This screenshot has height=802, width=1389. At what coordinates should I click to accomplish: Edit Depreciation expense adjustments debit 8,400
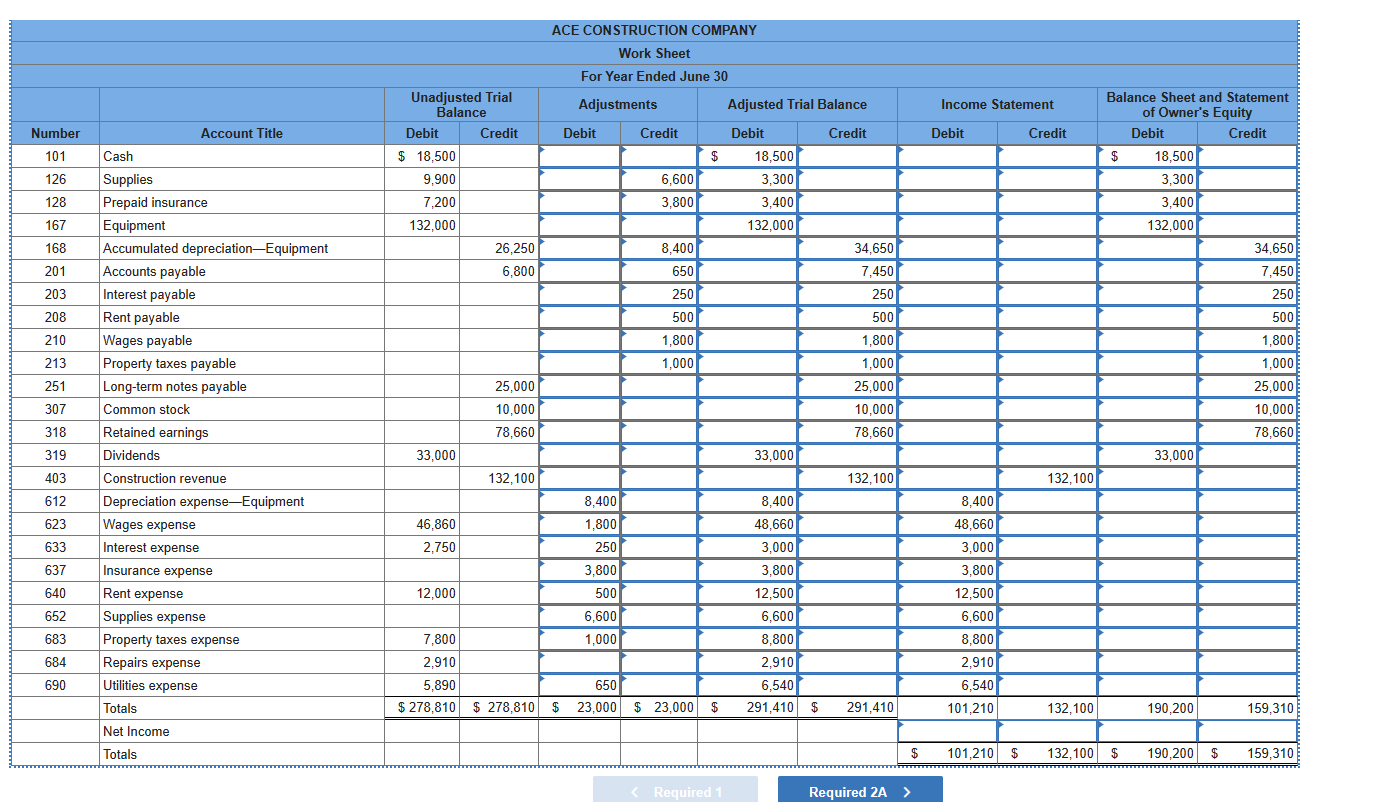[579, 501]
